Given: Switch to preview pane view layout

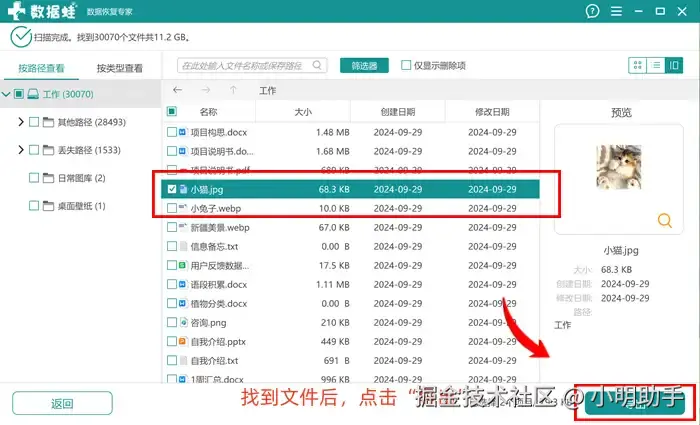Looking at the screenshot, I should tap(674, 66).
